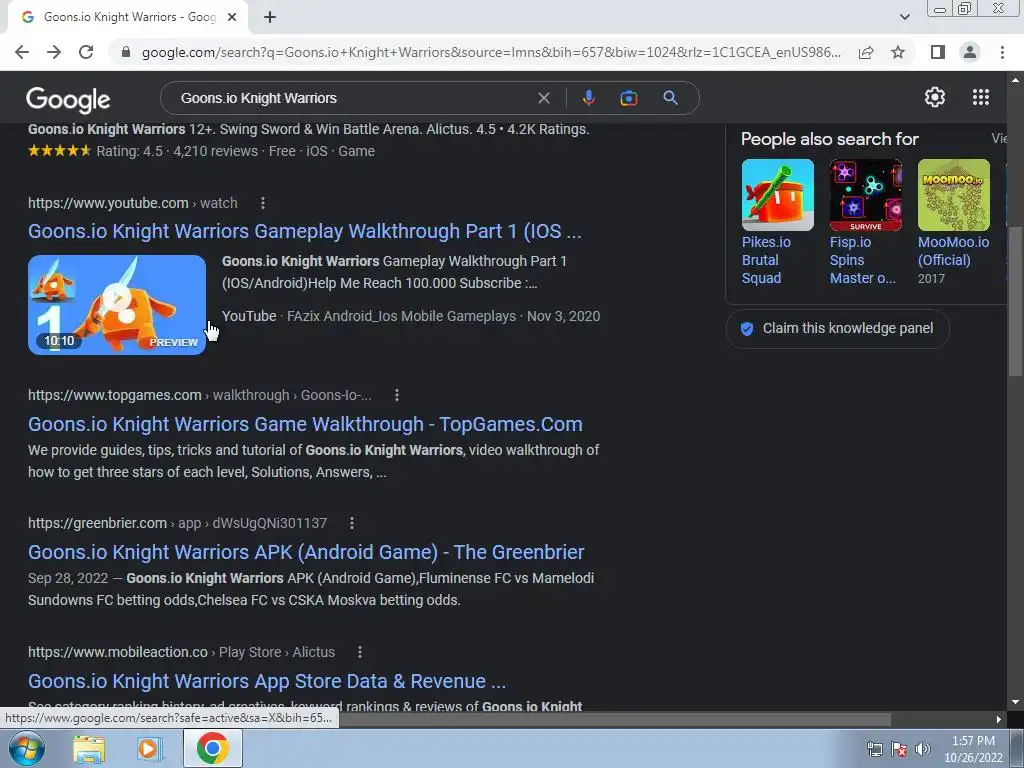Go to the Google home logo
Viewport: 1024px width, 768px height.
[68, 99]
